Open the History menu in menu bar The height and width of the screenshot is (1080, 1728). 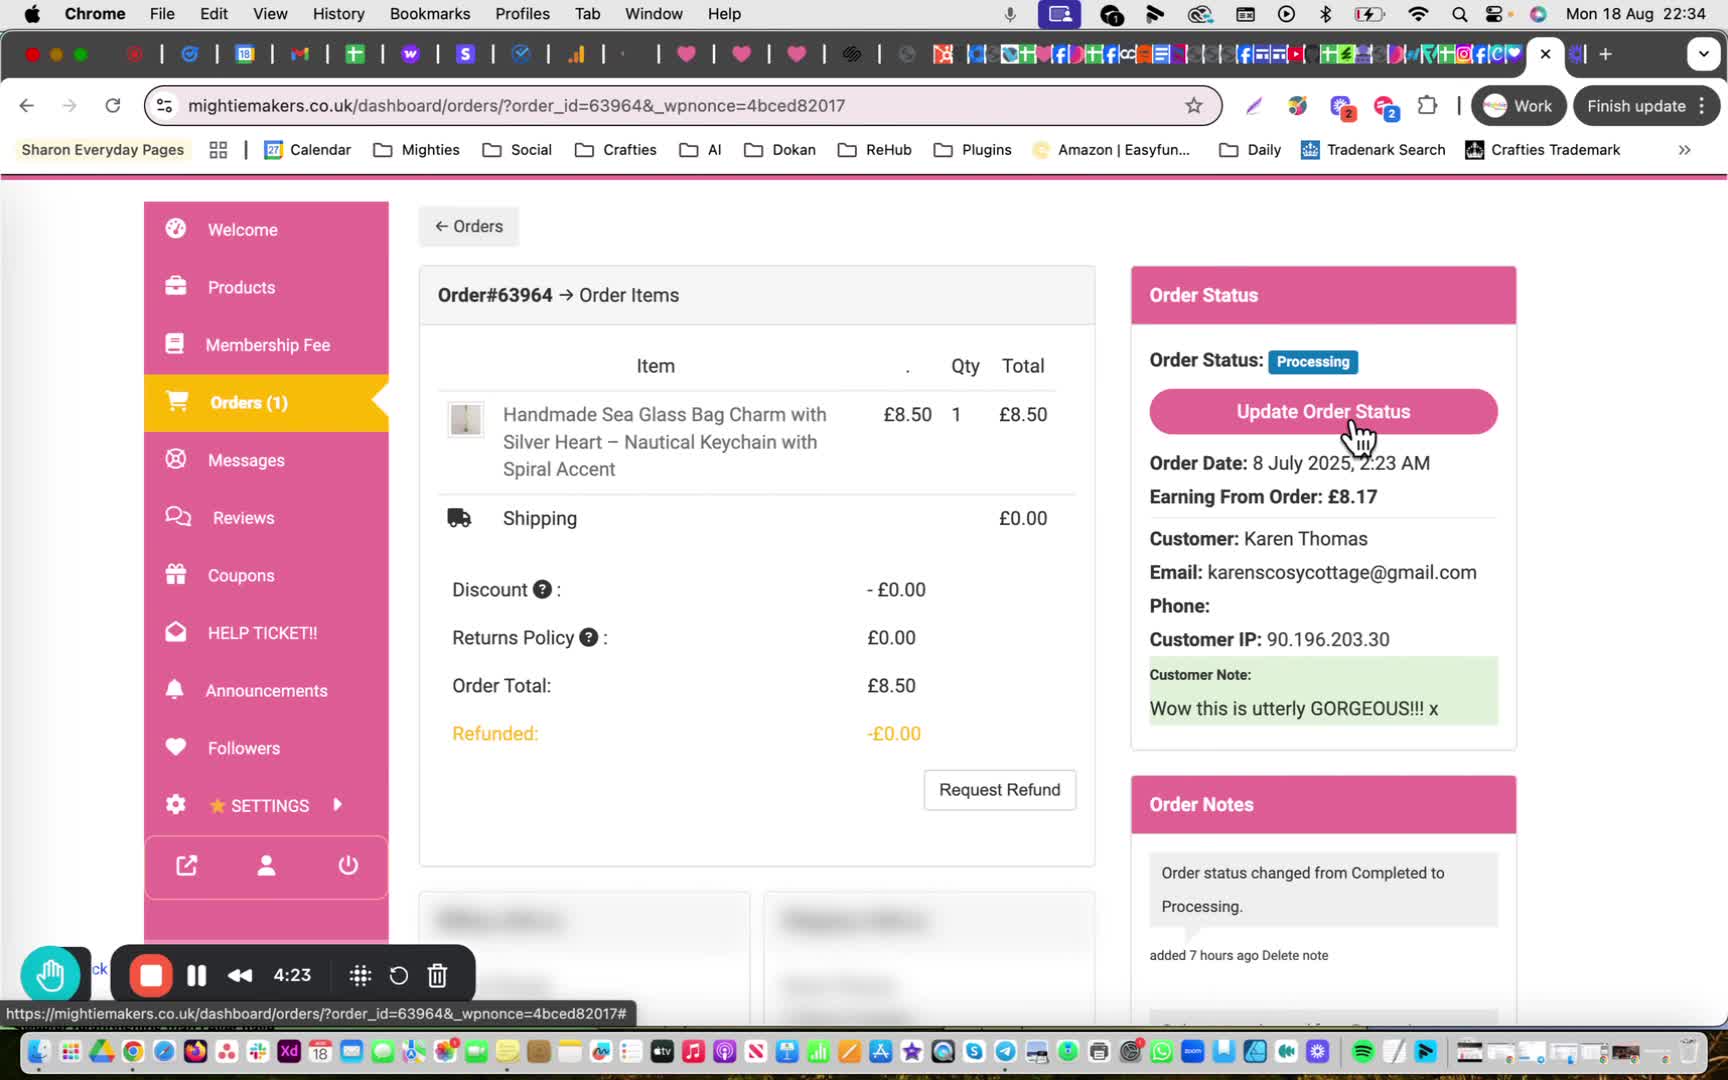tap(338, 14)
